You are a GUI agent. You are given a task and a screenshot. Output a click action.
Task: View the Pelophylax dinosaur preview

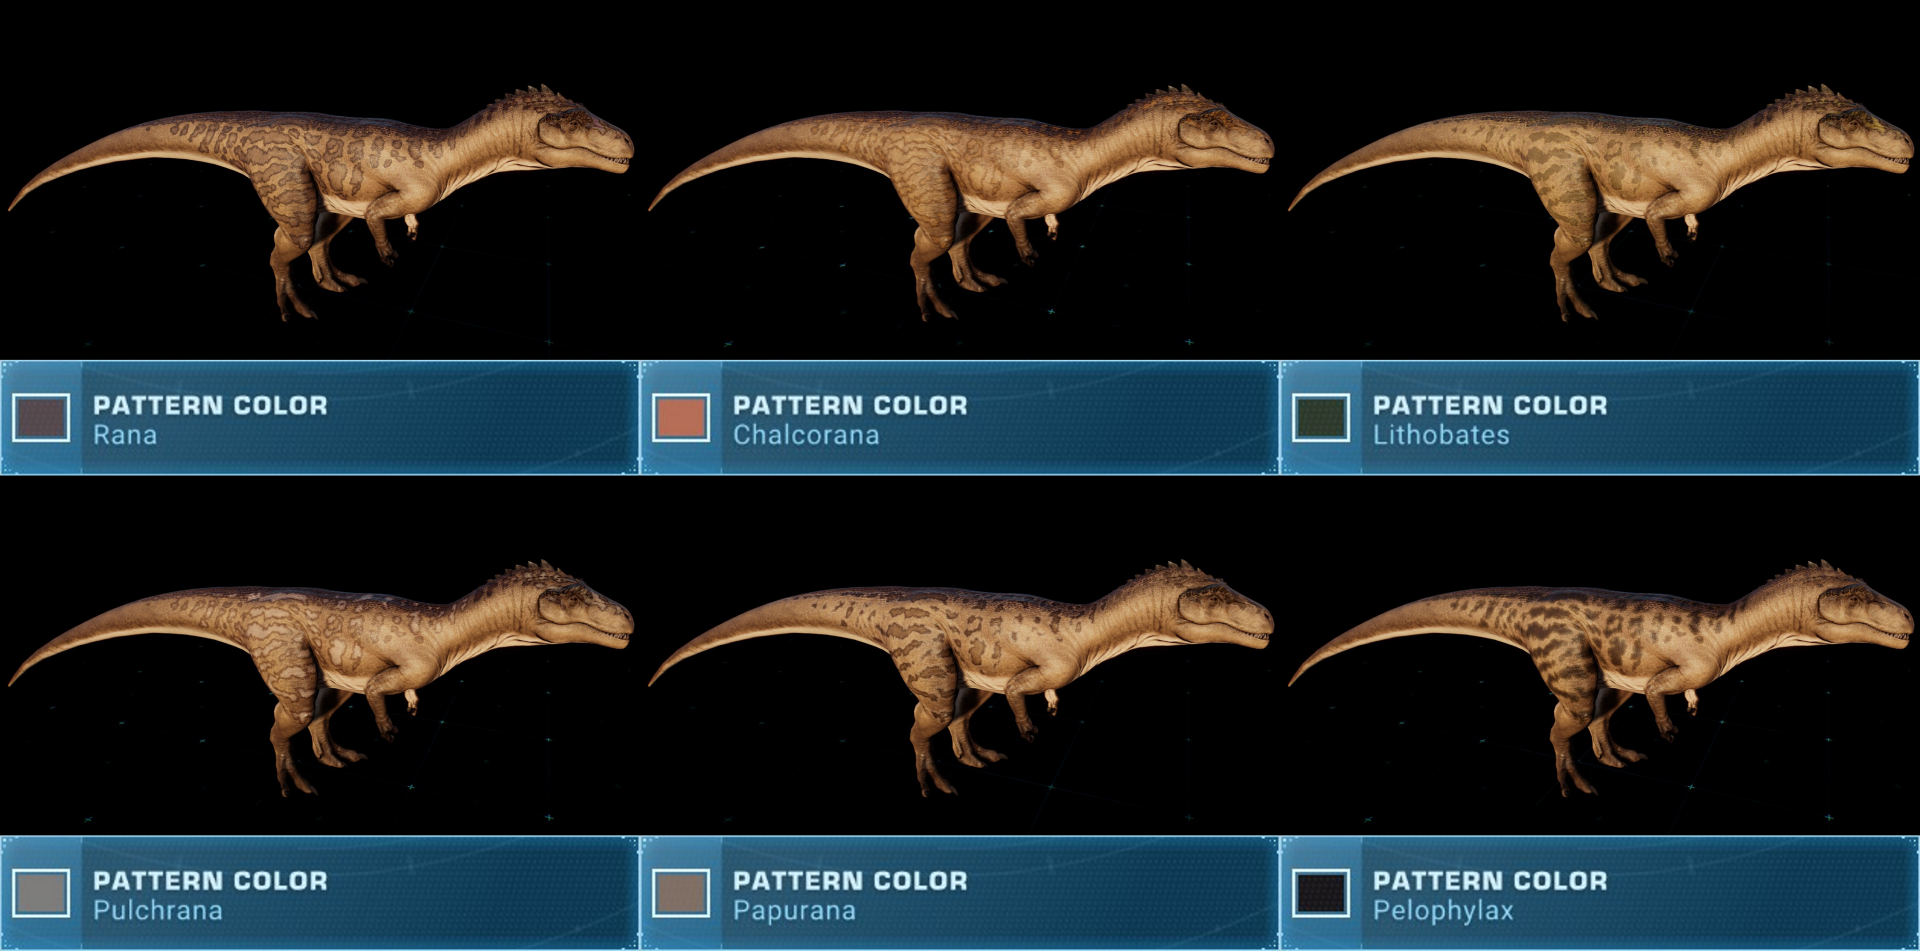1600,677
